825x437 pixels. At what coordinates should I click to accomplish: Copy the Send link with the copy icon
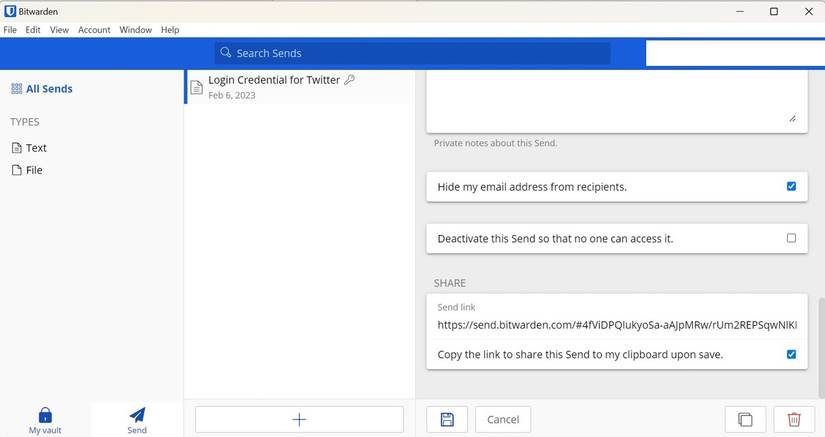[745, 419]
